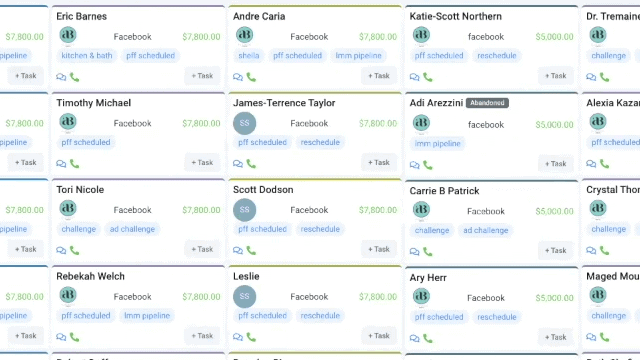Click phone icon on Scott Dodson card

(x=251, y=250)
